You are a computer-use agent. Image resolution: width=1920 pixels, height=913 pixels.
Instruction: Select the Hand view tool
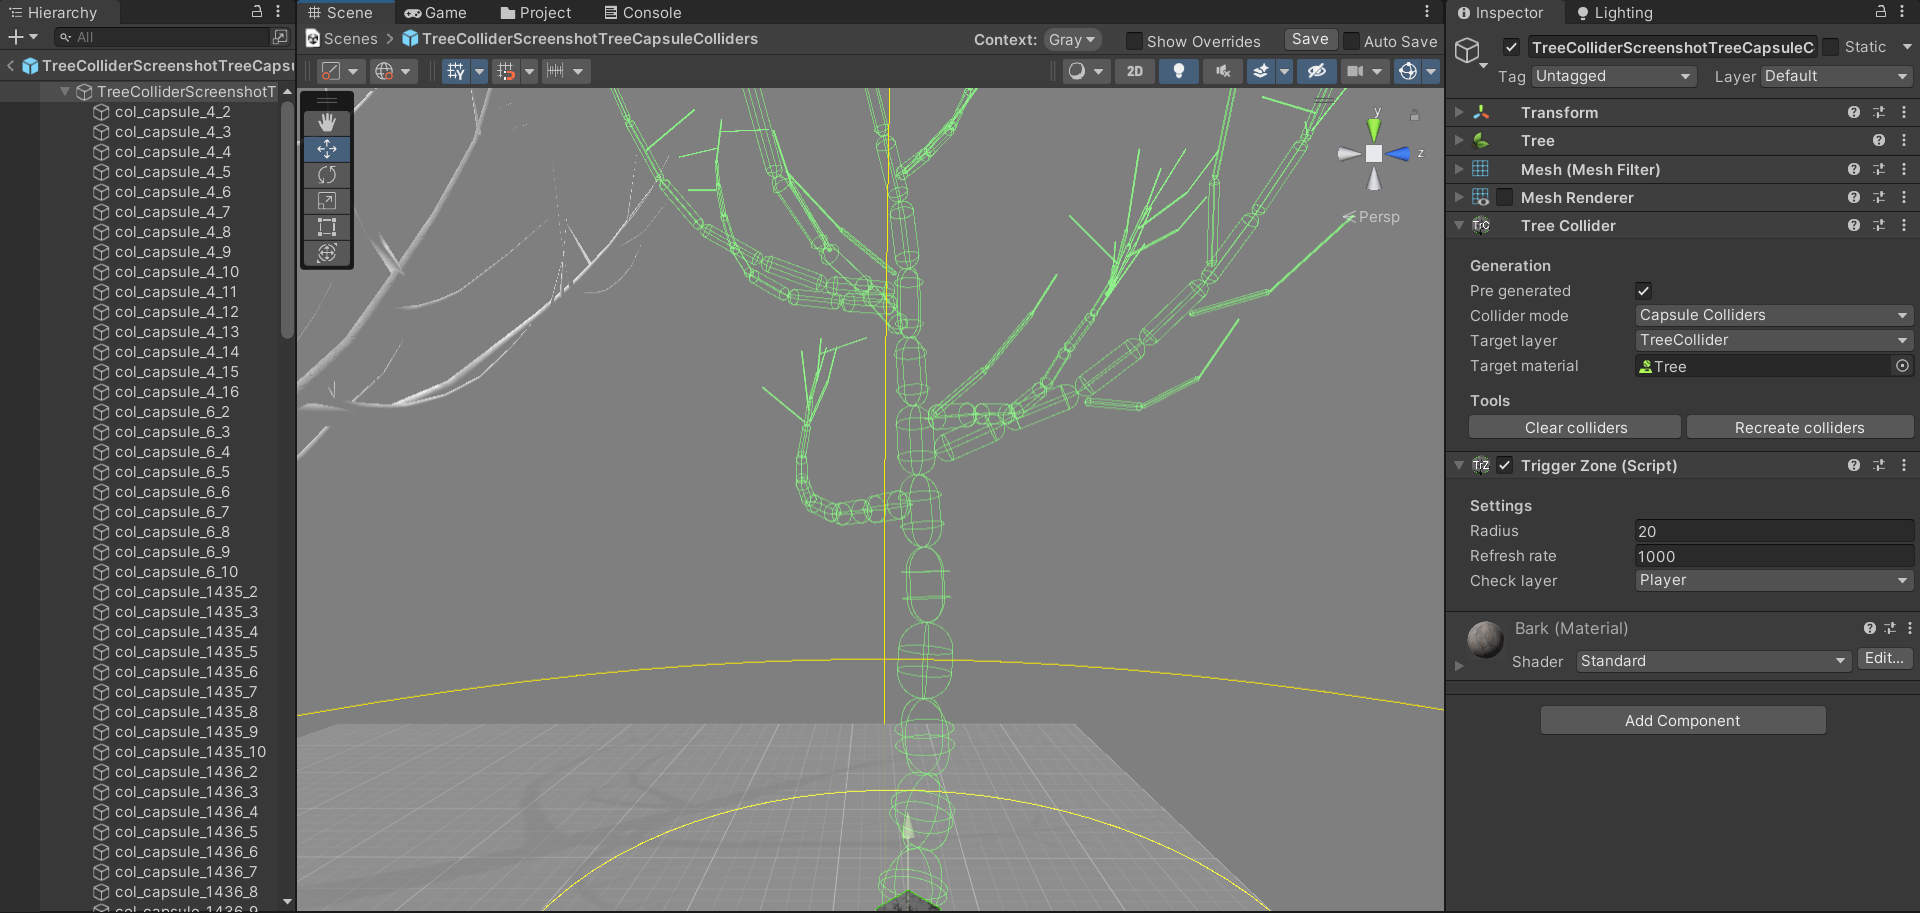327,122
